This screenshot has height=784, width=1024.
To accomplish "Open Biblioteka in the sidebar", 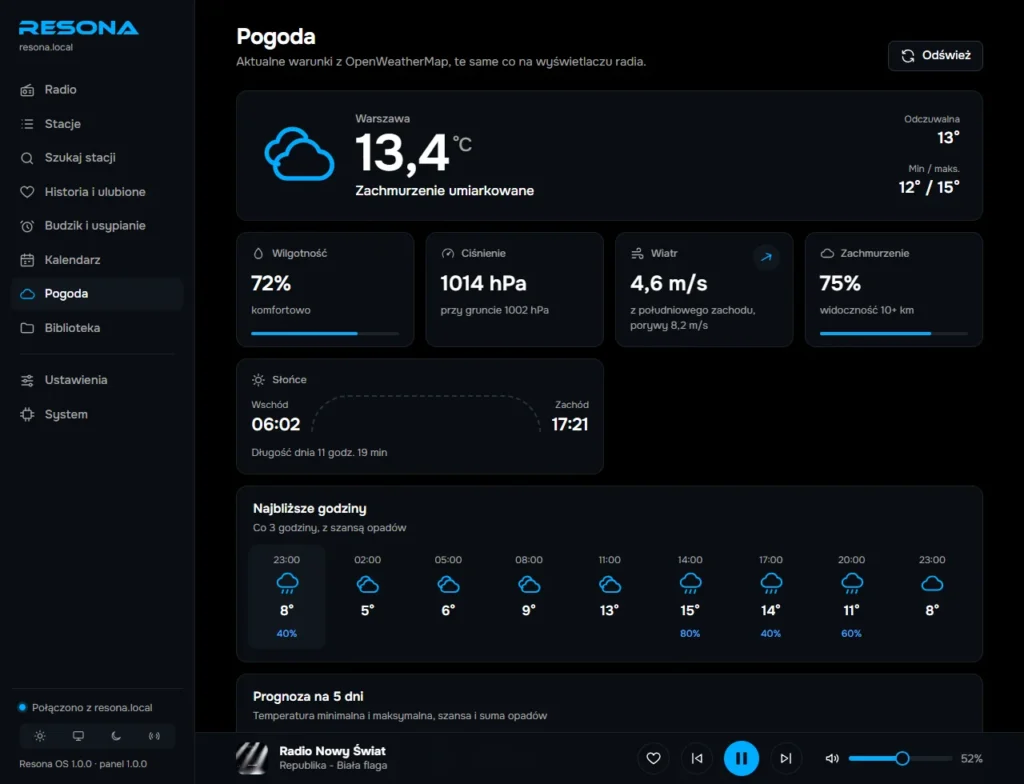I will click(97, 327).
